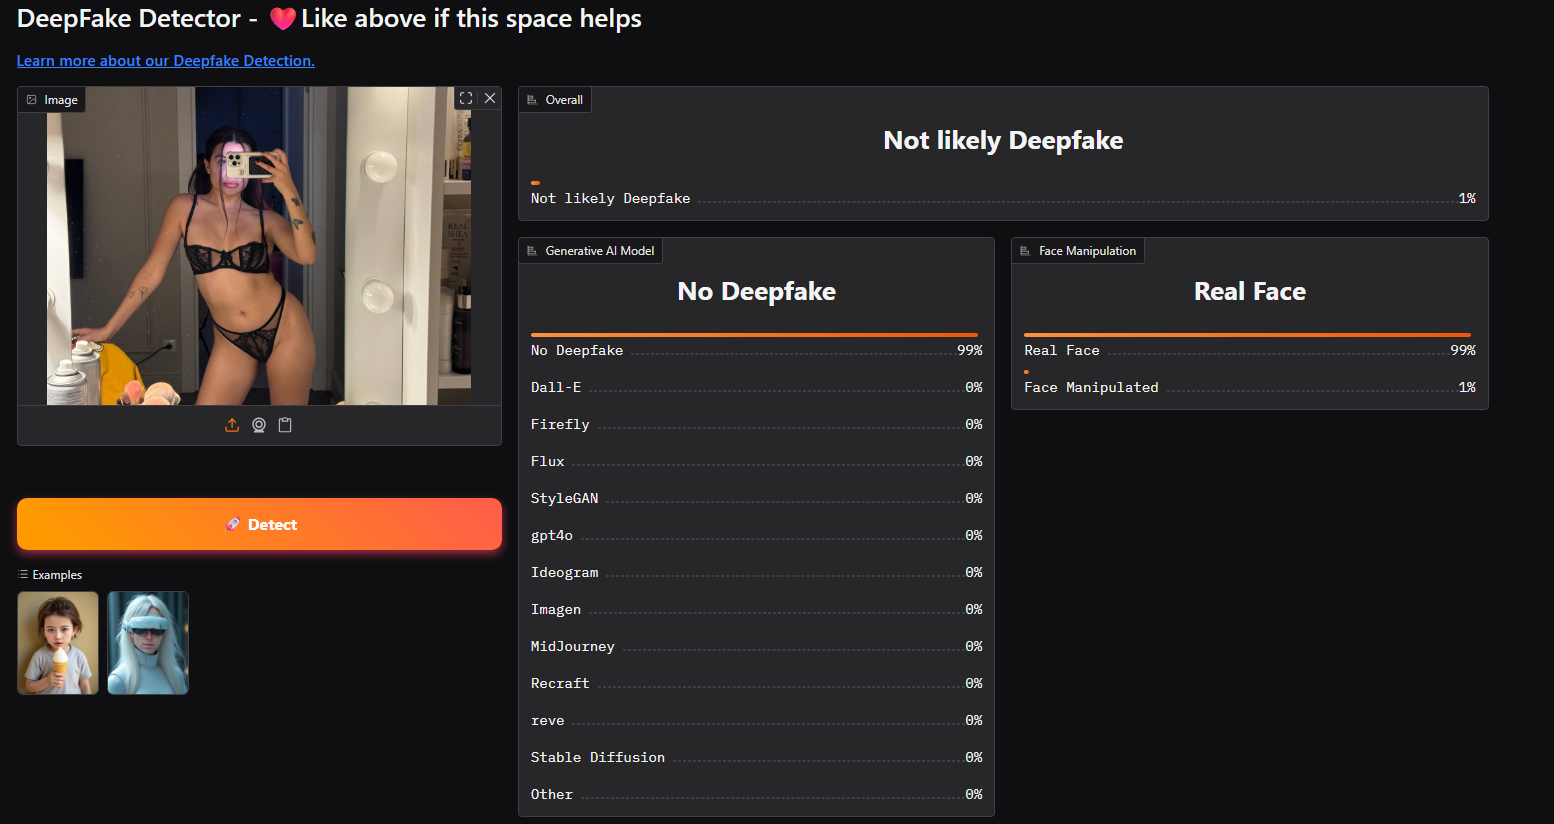Click the 'Other' result row
The width and height of the screenshot is (1554, 824).
point(757,794)
